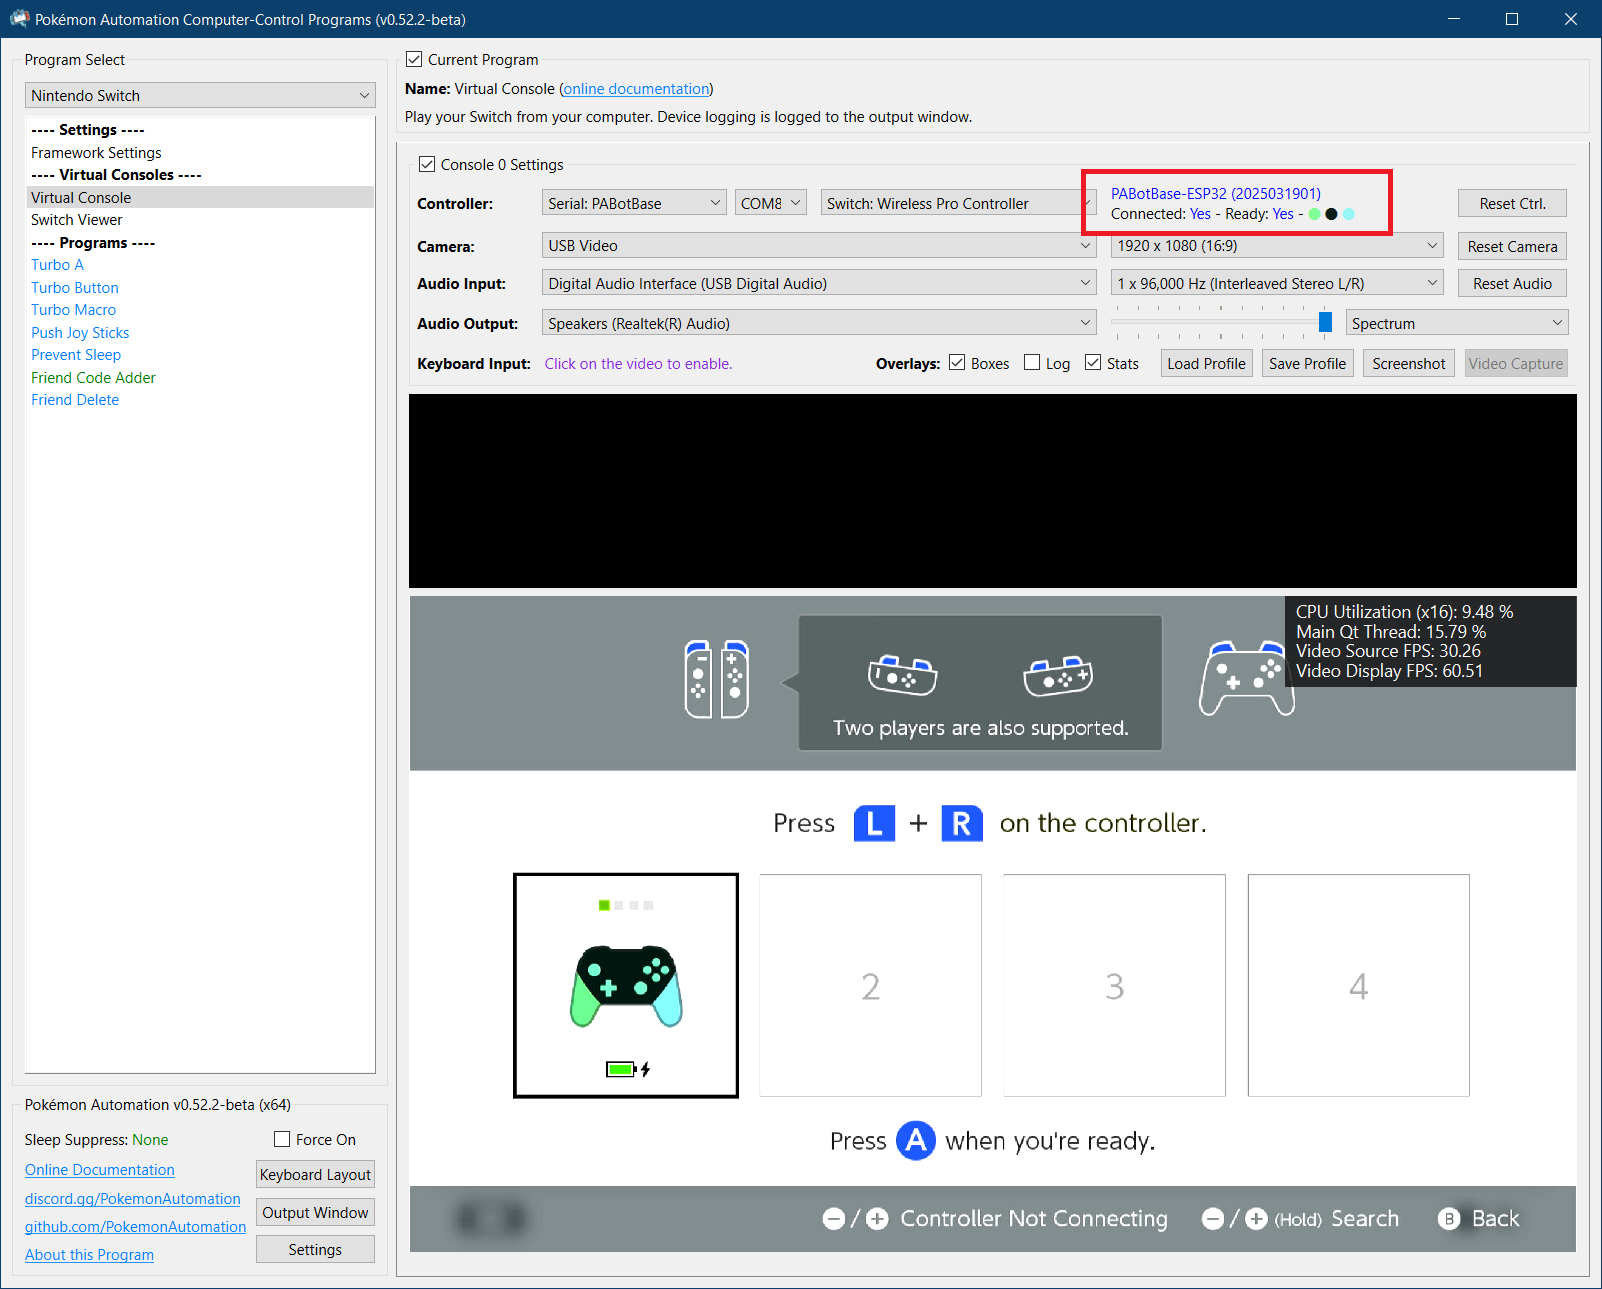Disable the Boxes overlay checkbox
Screen dimensions: 1602x1289
[957, 363]
